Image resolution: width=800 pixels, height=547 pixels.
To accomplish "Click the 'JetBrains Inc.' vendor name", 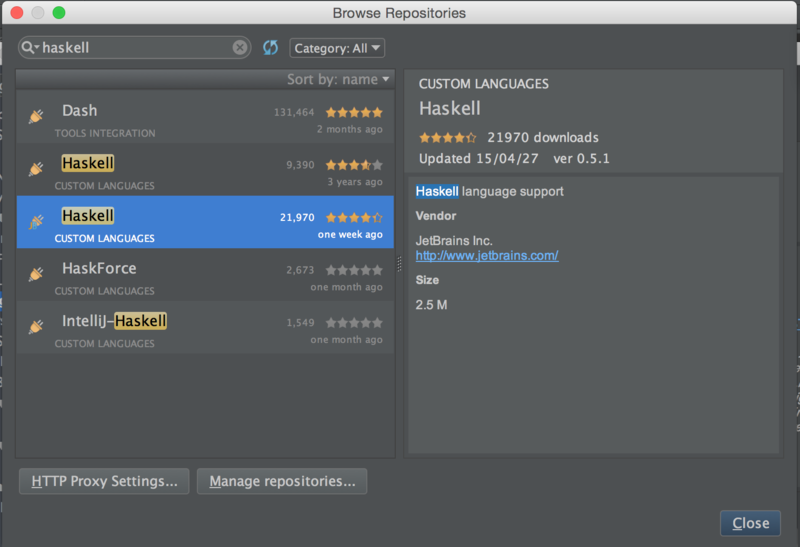I will point(454,240).
